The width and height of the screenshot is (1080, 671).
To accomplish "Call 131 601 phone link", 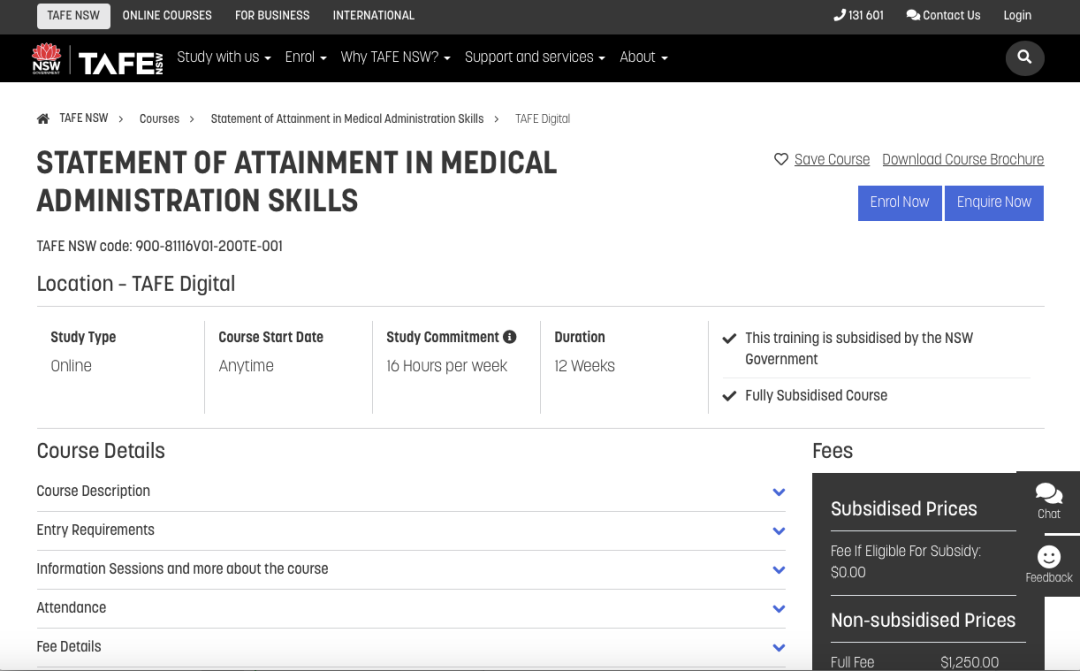I will pyautogui.click(x=858, y=15).
